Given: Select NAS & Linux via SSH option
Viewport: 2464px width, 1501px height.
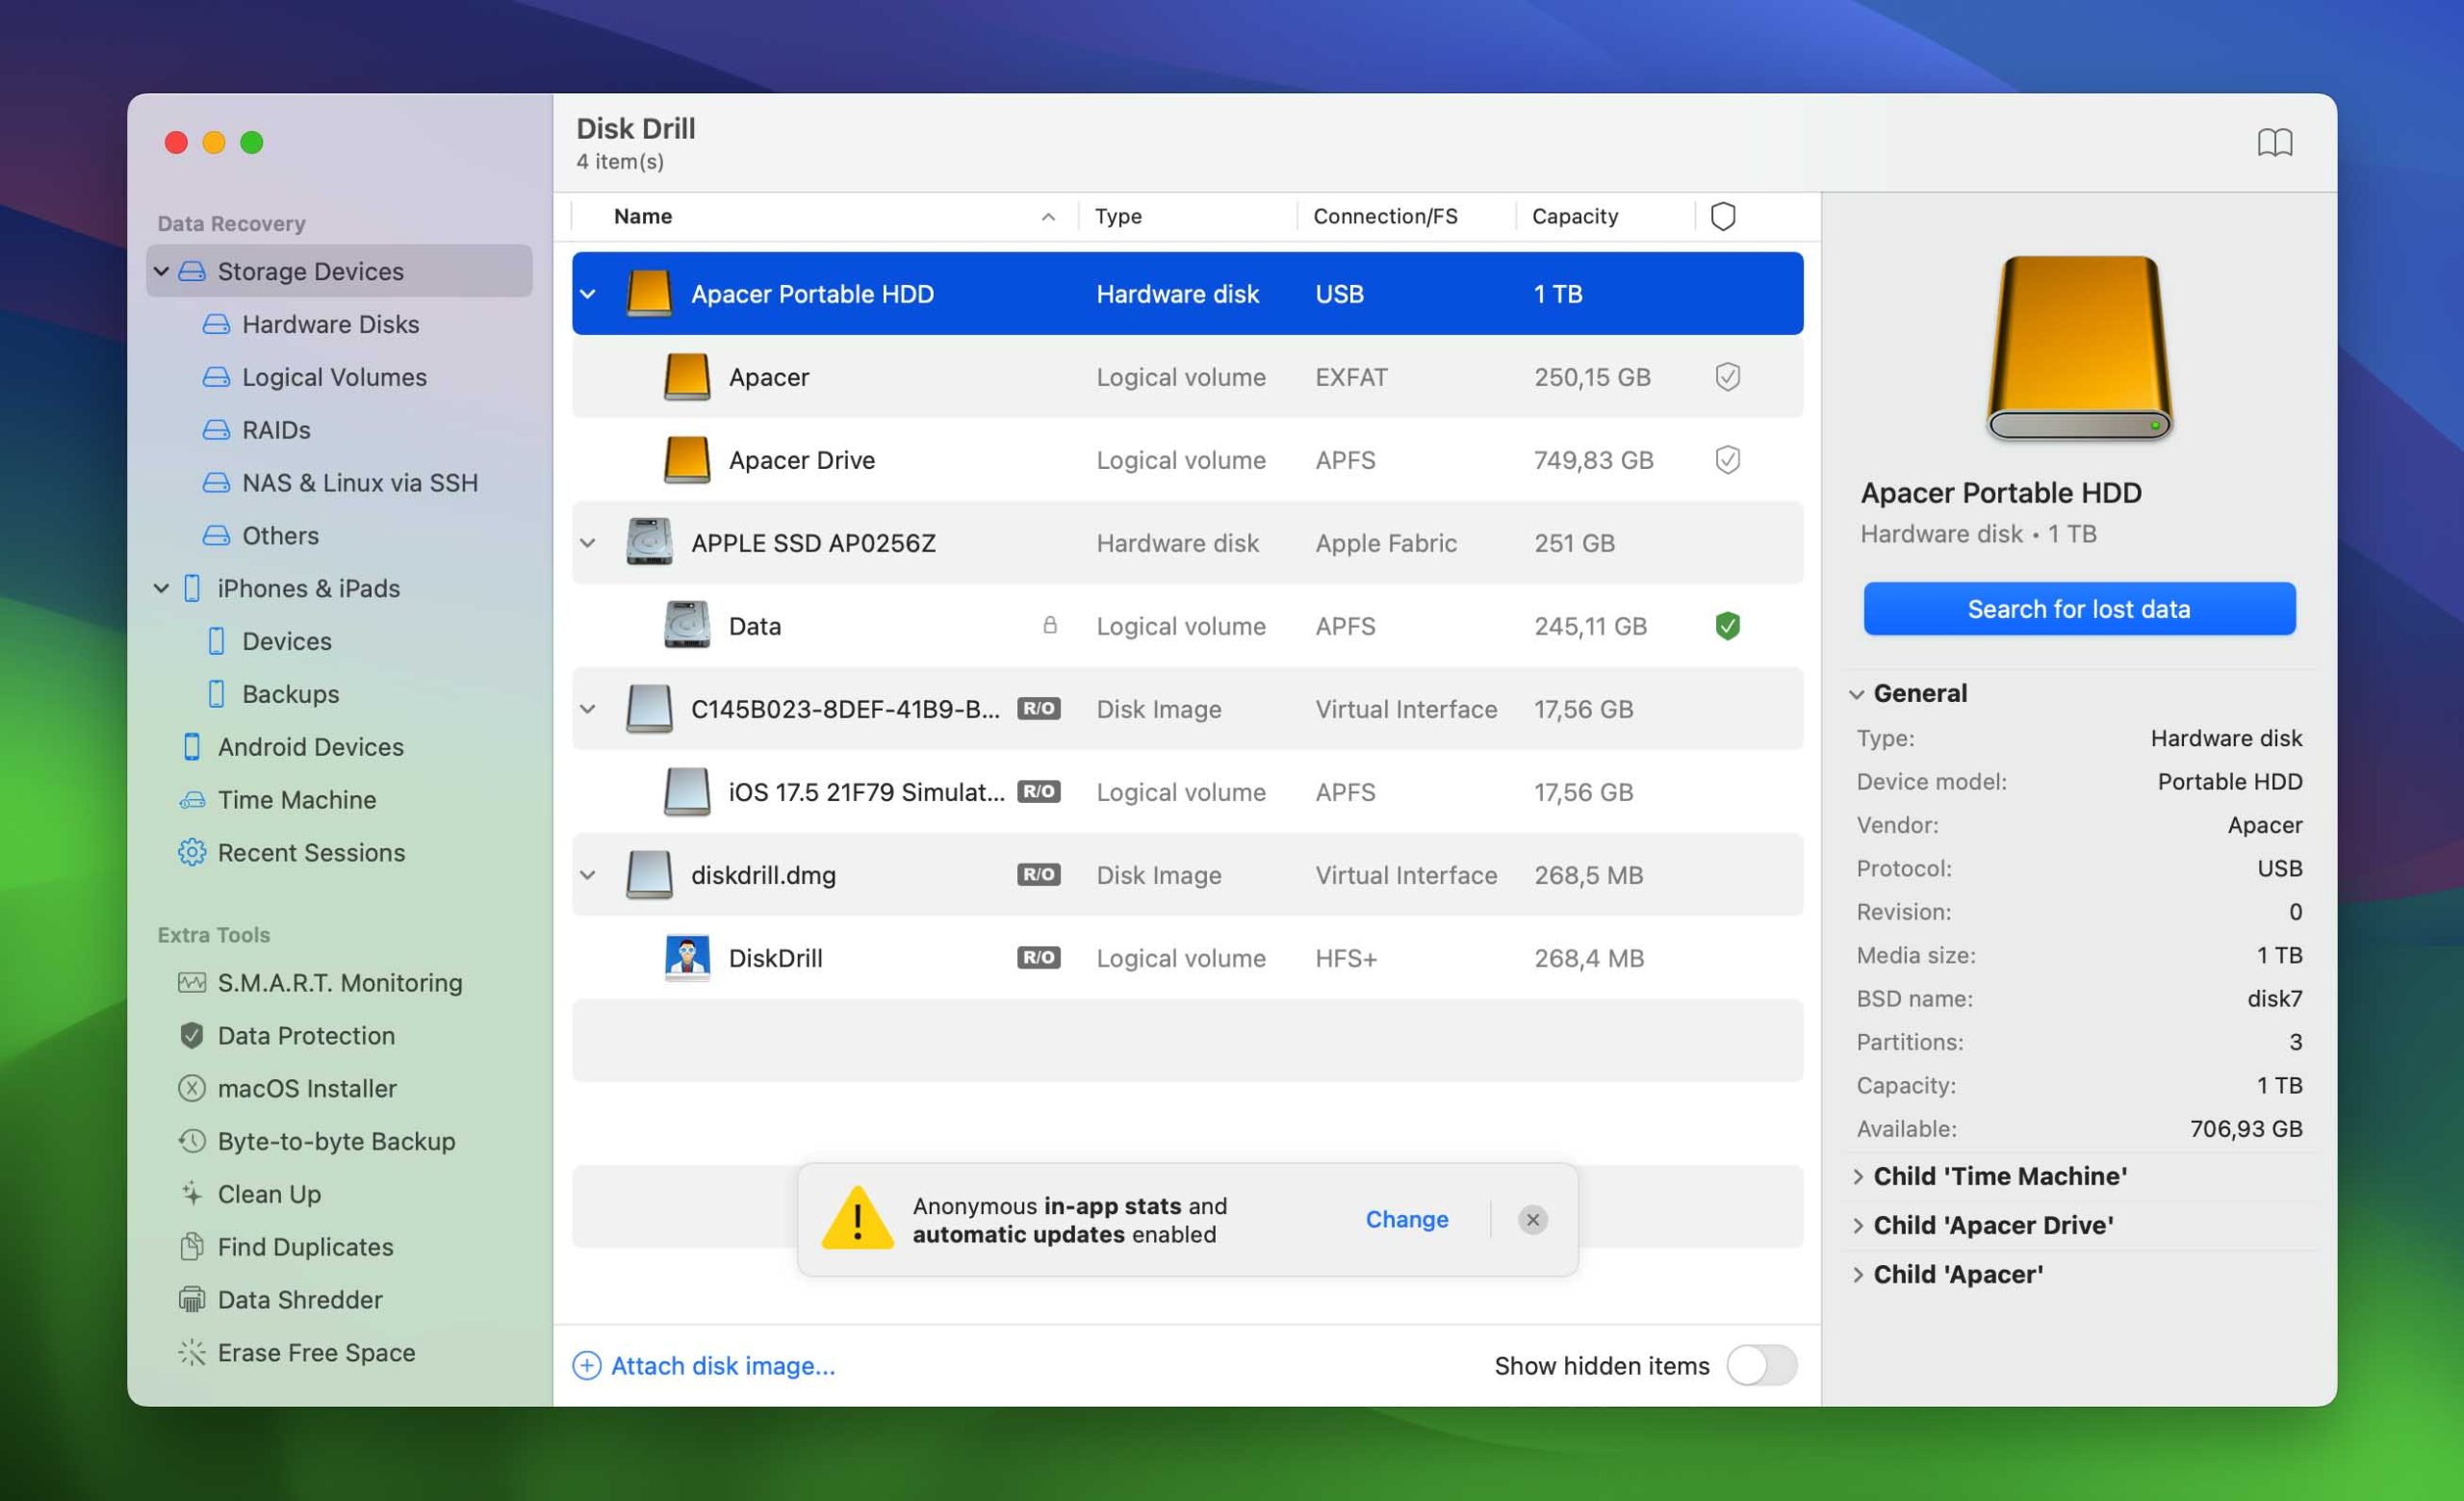Looking at the screenshot, I should [x=361, y=479].
